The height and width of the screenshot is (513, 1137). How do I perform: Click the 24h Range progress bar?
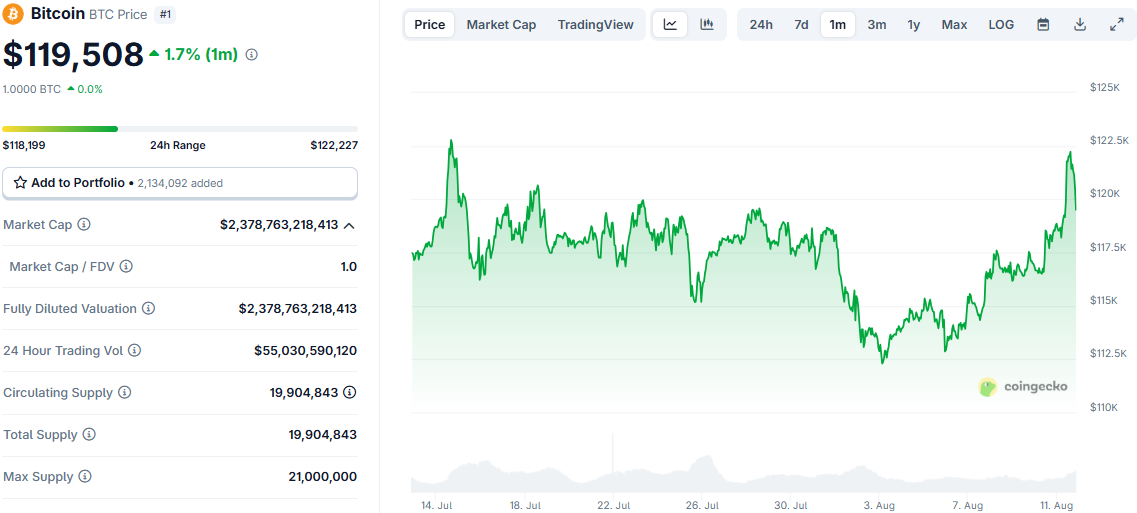click(180, 129)
